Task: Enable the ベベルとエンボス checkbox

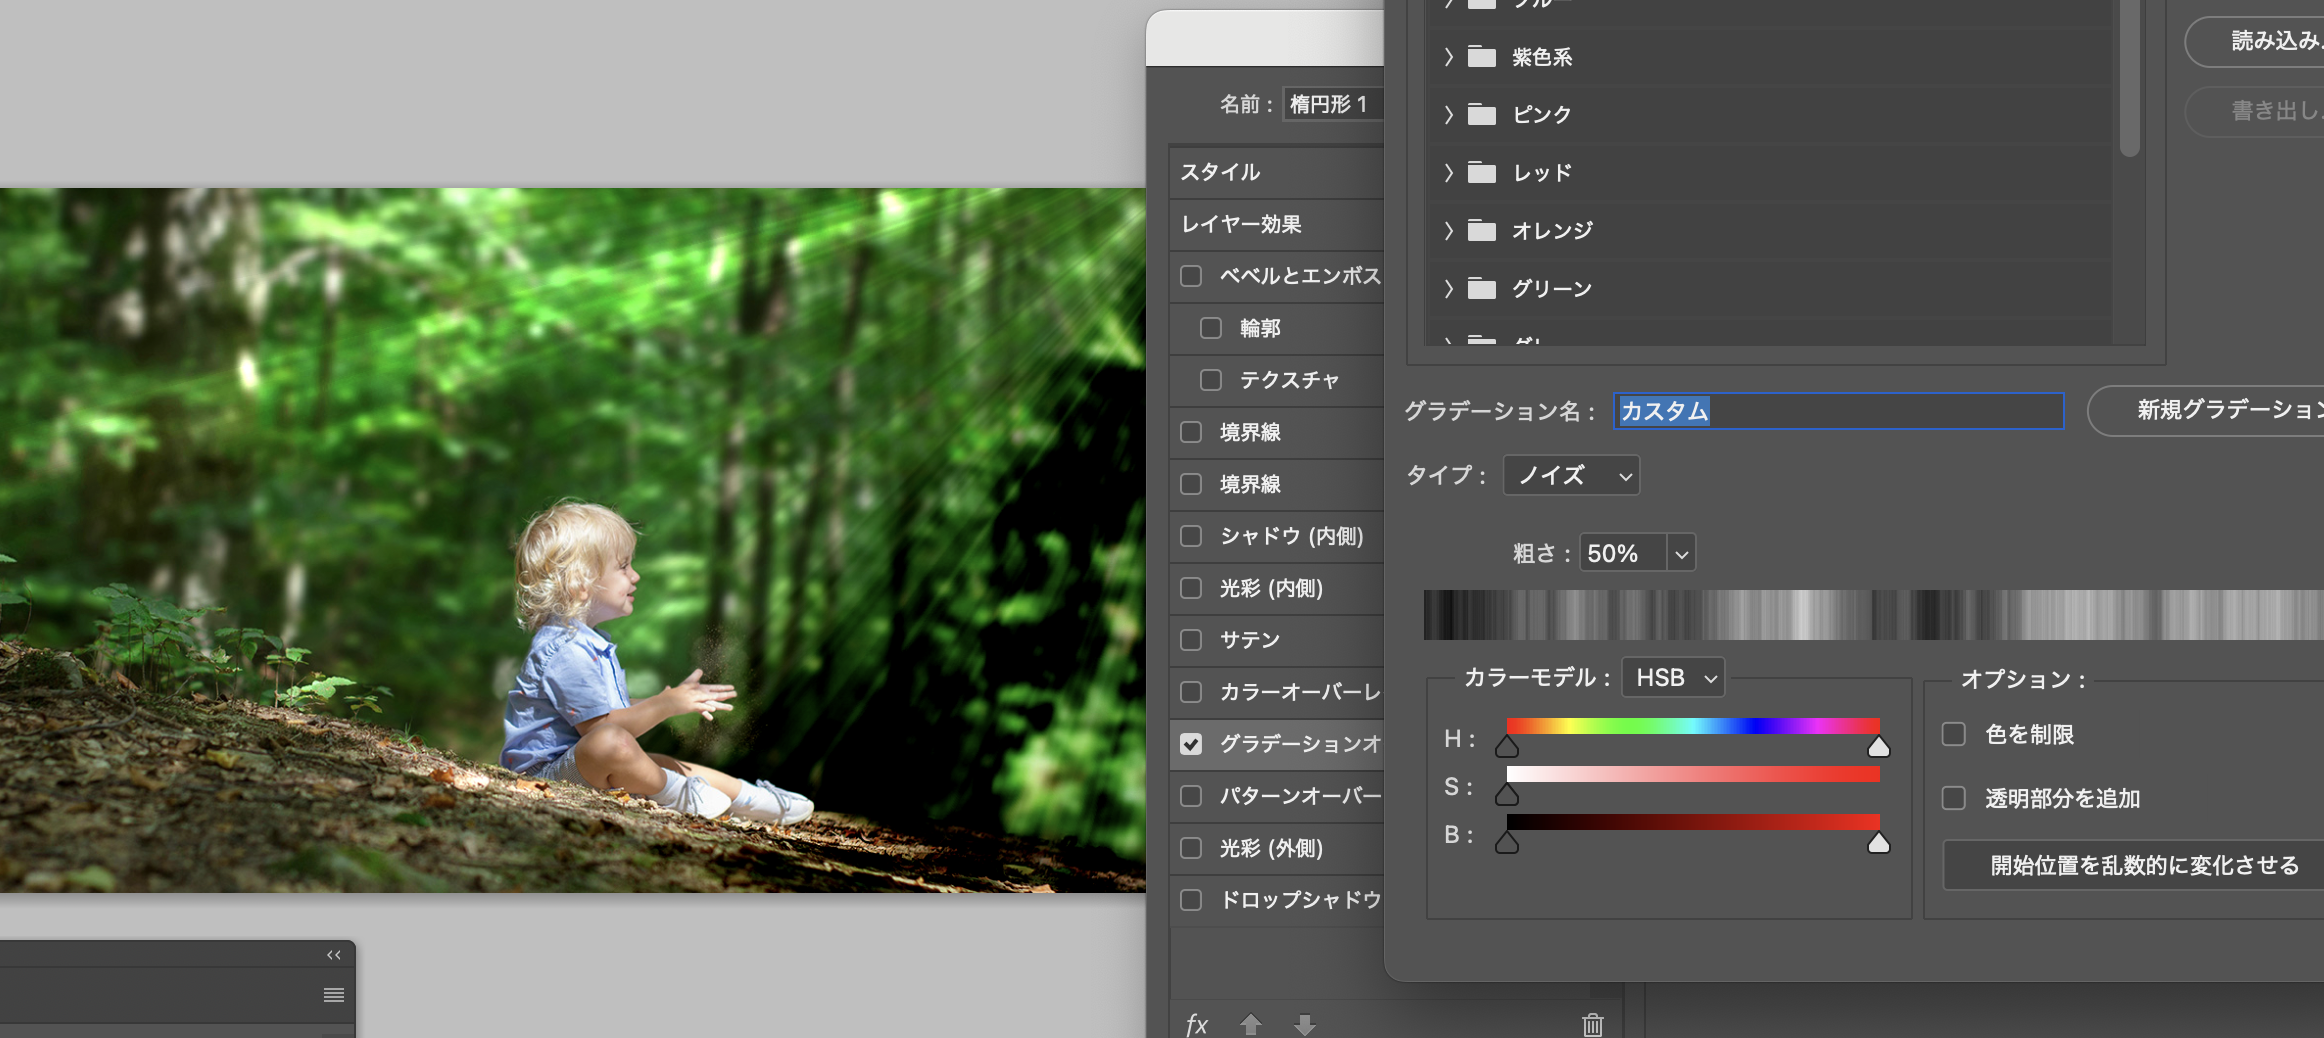Action: tap(1191, 276)
